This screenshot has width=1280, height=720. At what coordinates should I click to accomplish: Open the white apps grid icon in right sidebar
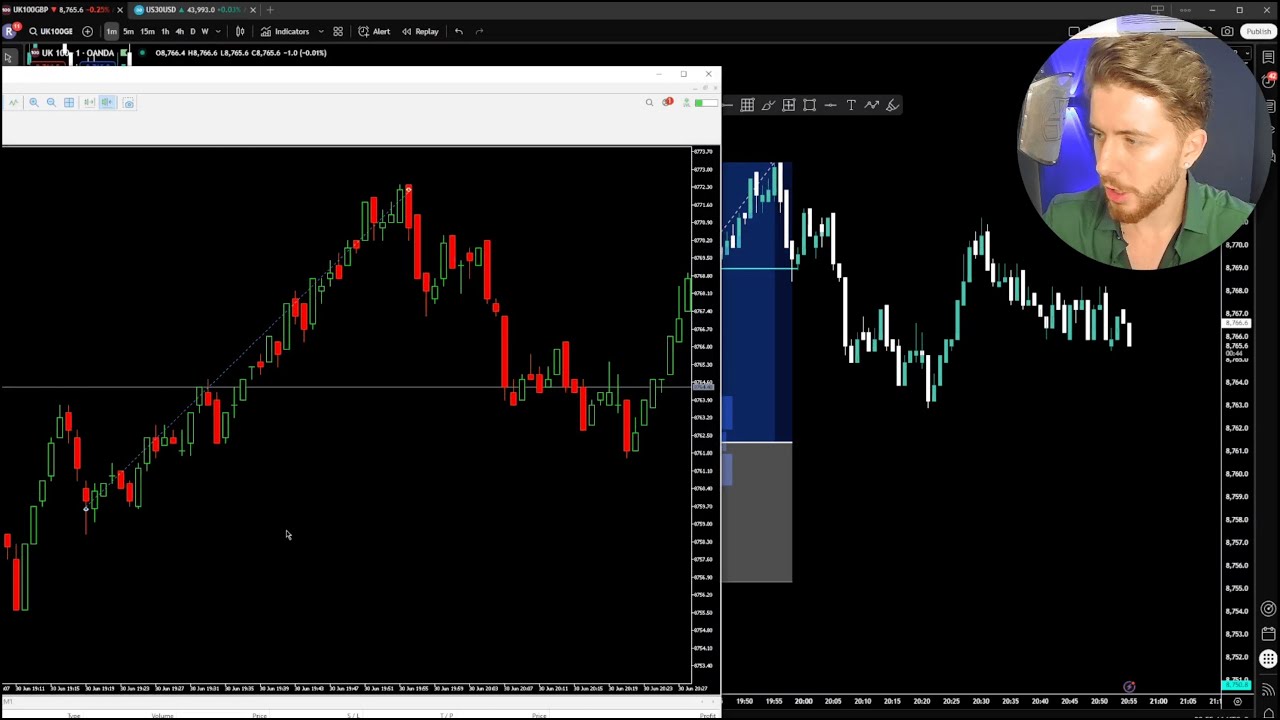[x=1268, y=658]
